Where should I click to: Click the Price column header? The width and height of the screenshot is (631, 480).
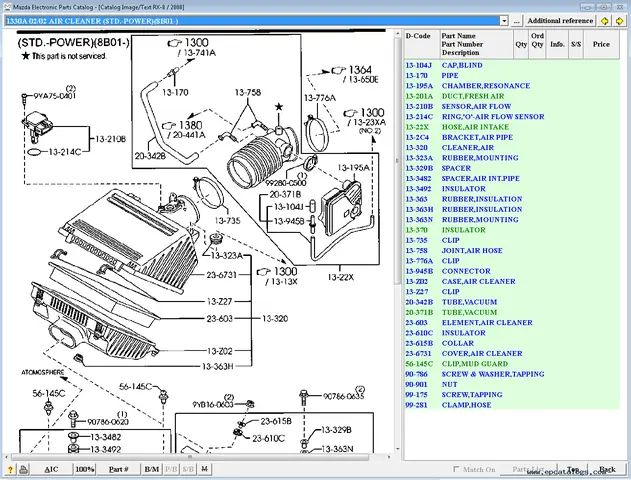coord(601,44)
